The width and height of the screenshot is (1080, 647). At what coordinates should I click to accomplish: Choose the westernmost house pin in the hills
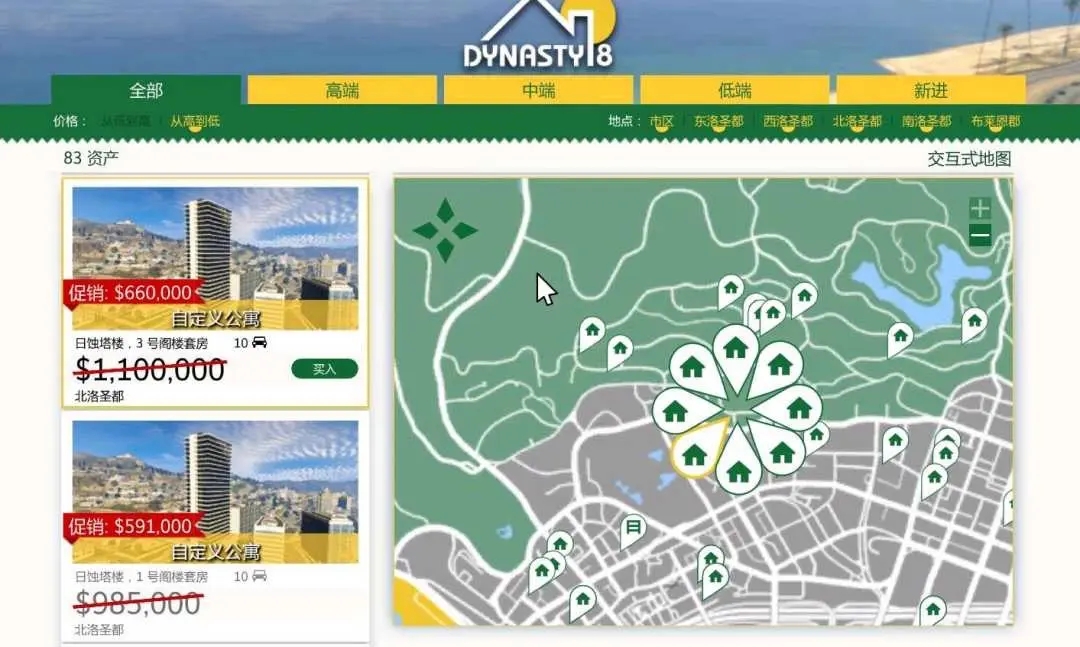pyautogui.click(x=592, y=333)
